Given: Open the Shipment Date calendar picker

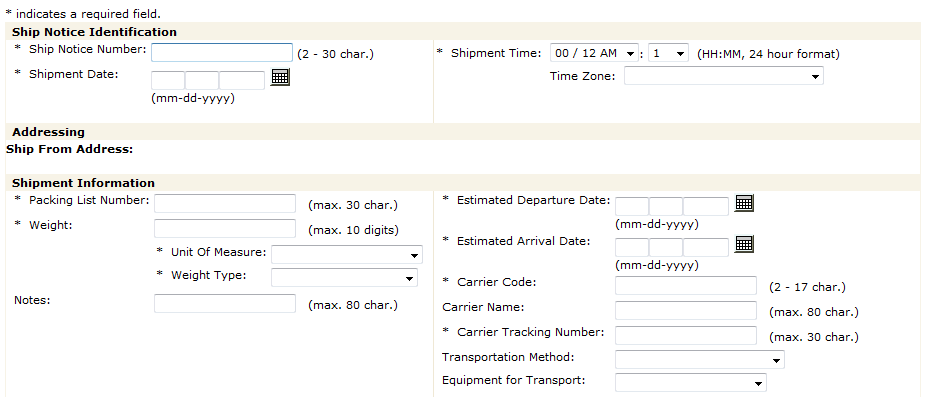Looking at the screenshot, I should [x=280, y=77].
